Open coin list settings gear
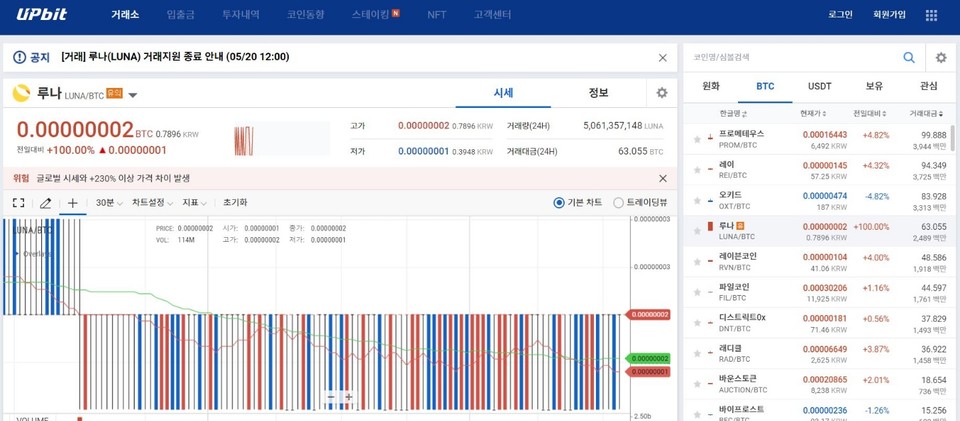960x421 pixels. point(941,58)
